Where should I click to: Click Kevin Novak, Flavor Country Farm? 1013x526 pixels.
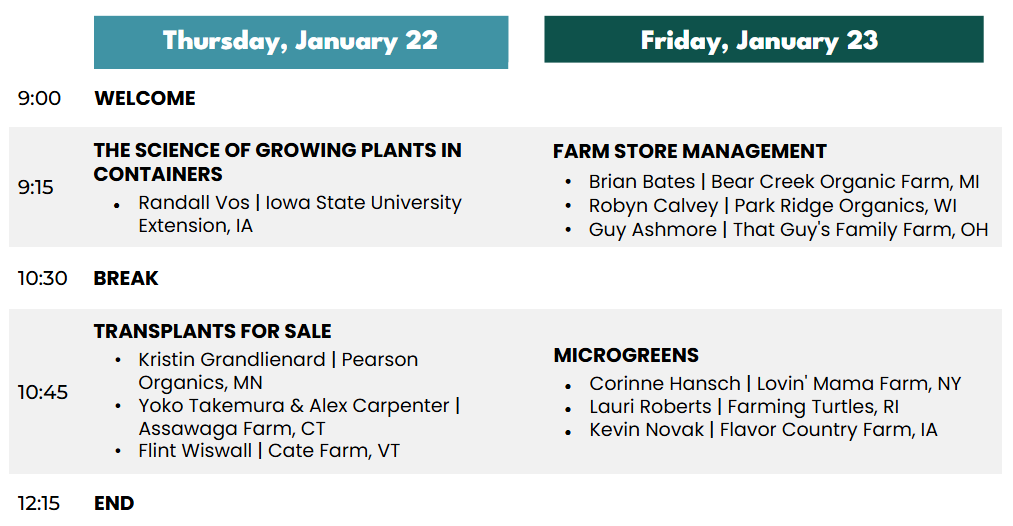763,431
